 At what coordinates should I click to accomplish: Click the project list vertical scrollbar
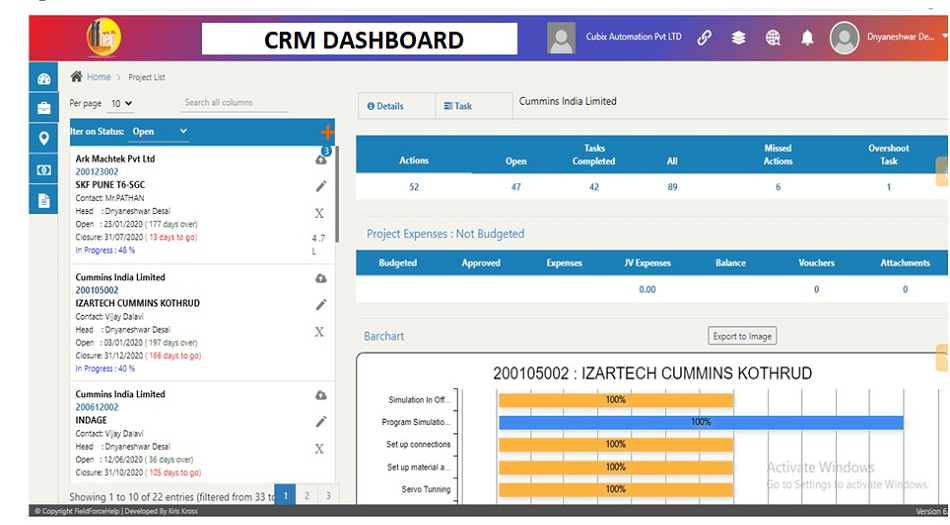click(337, 194)
